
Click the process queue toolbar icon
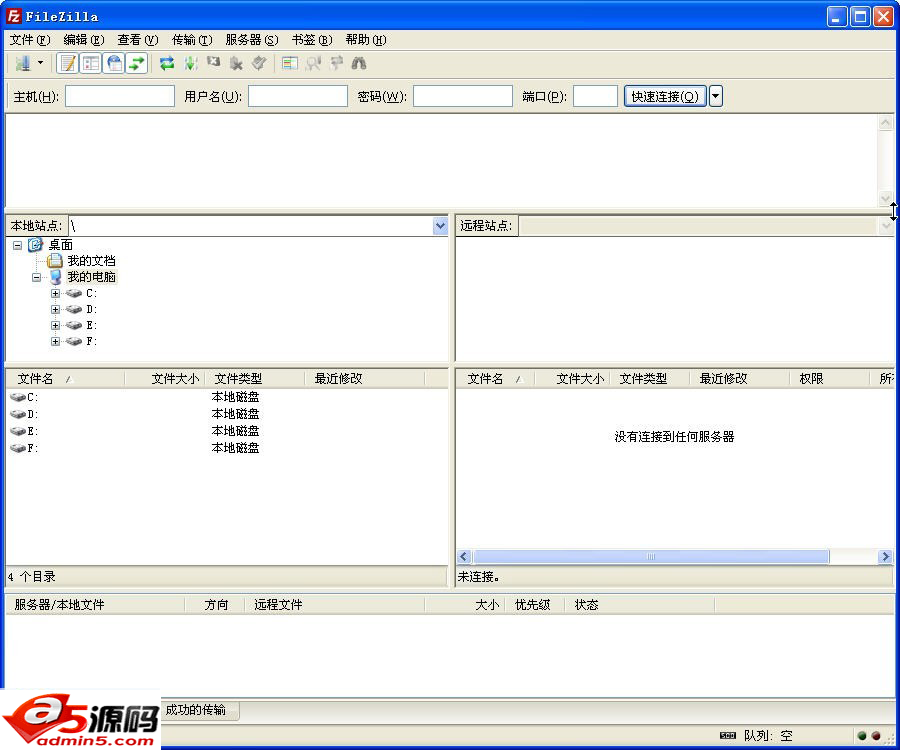click(x=191, y=63)
